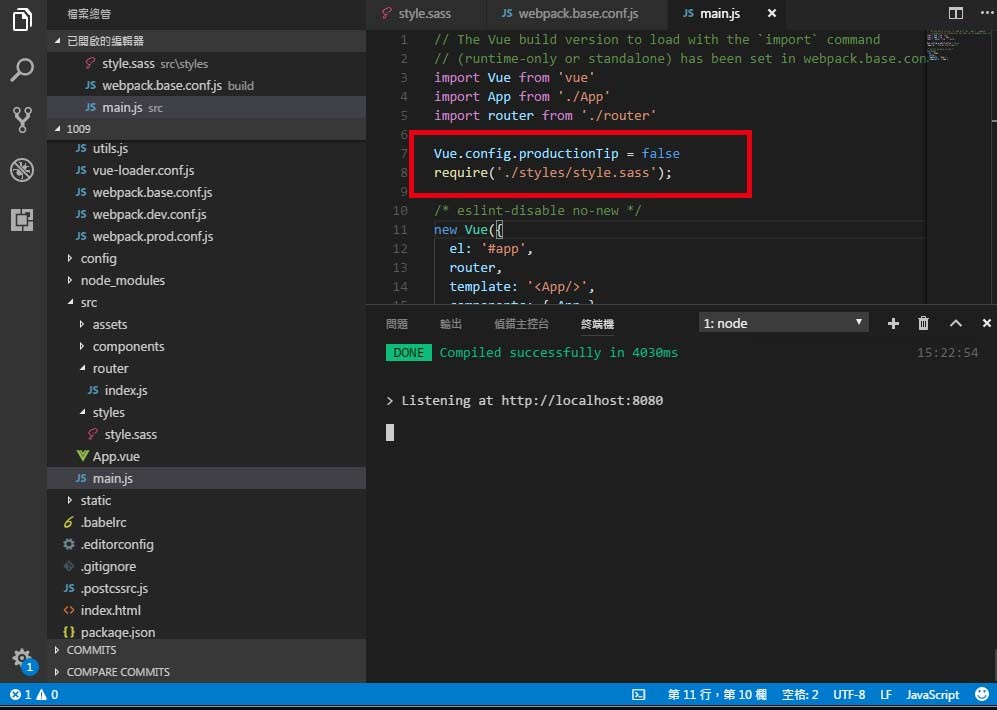This screenshot has width=997, height=710.
Task: Open vue-loader.conf.js file
Action: pyautogui.click(x=207, y=170)
